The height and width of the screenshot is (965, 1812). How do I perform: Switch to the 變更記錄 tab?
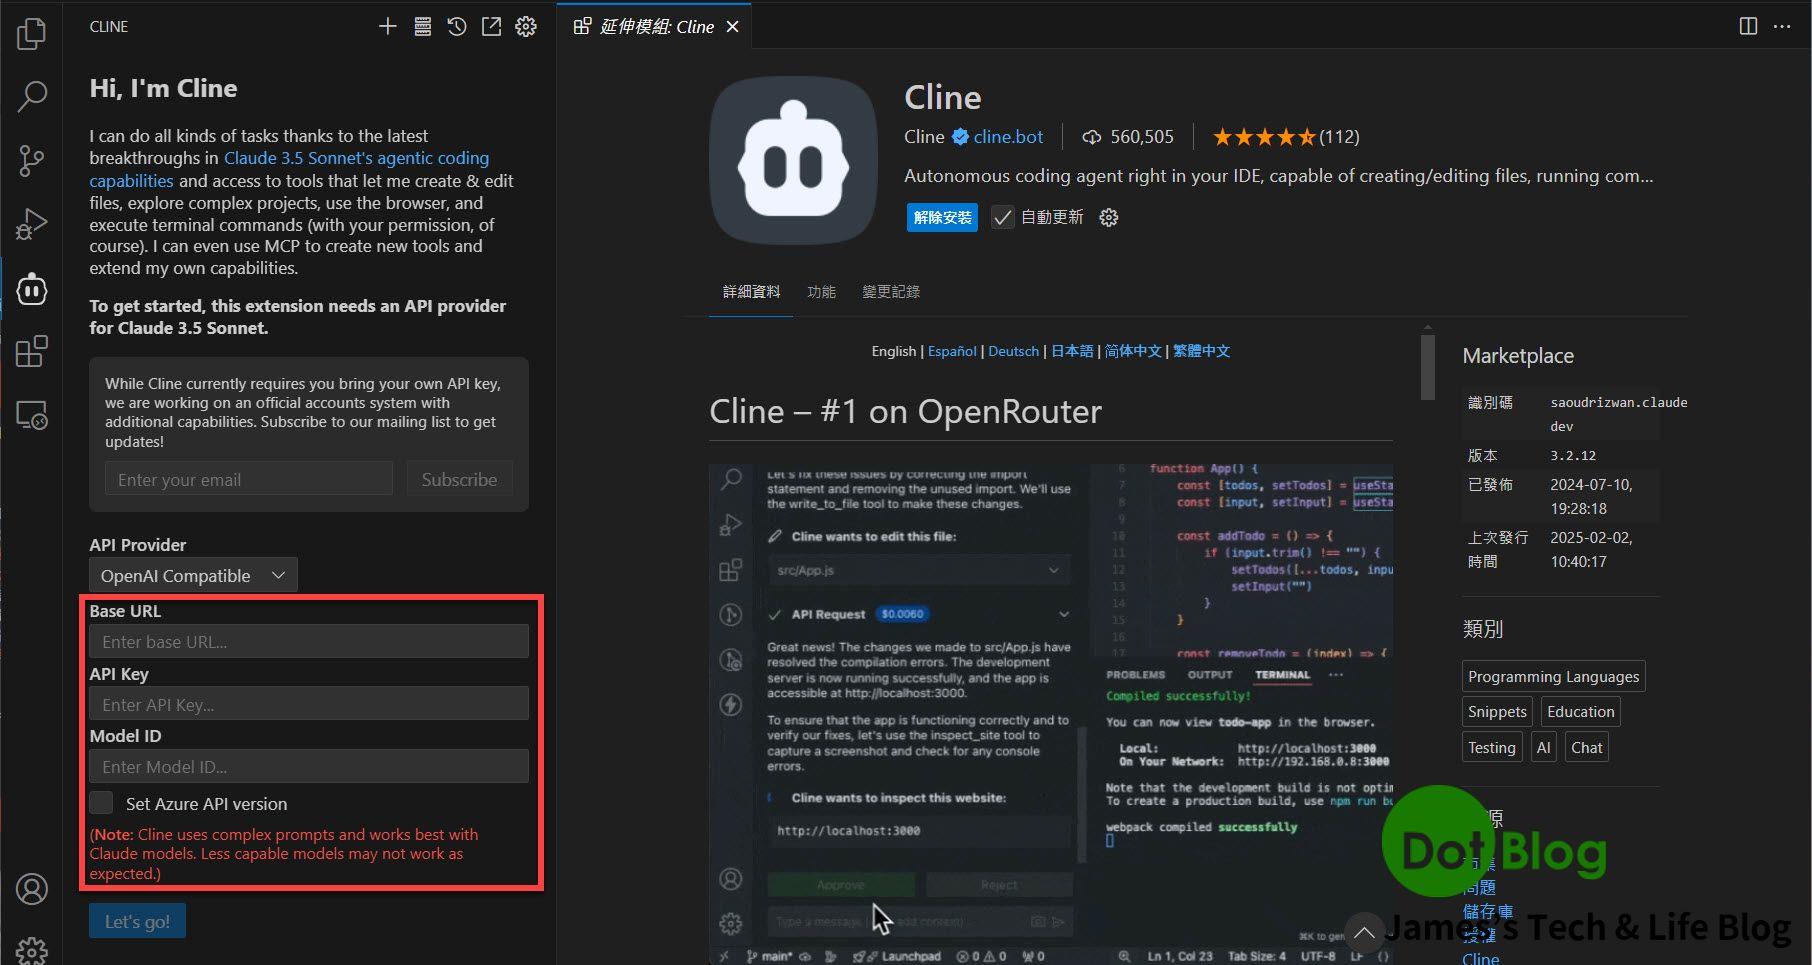click(x=891, y=291)
